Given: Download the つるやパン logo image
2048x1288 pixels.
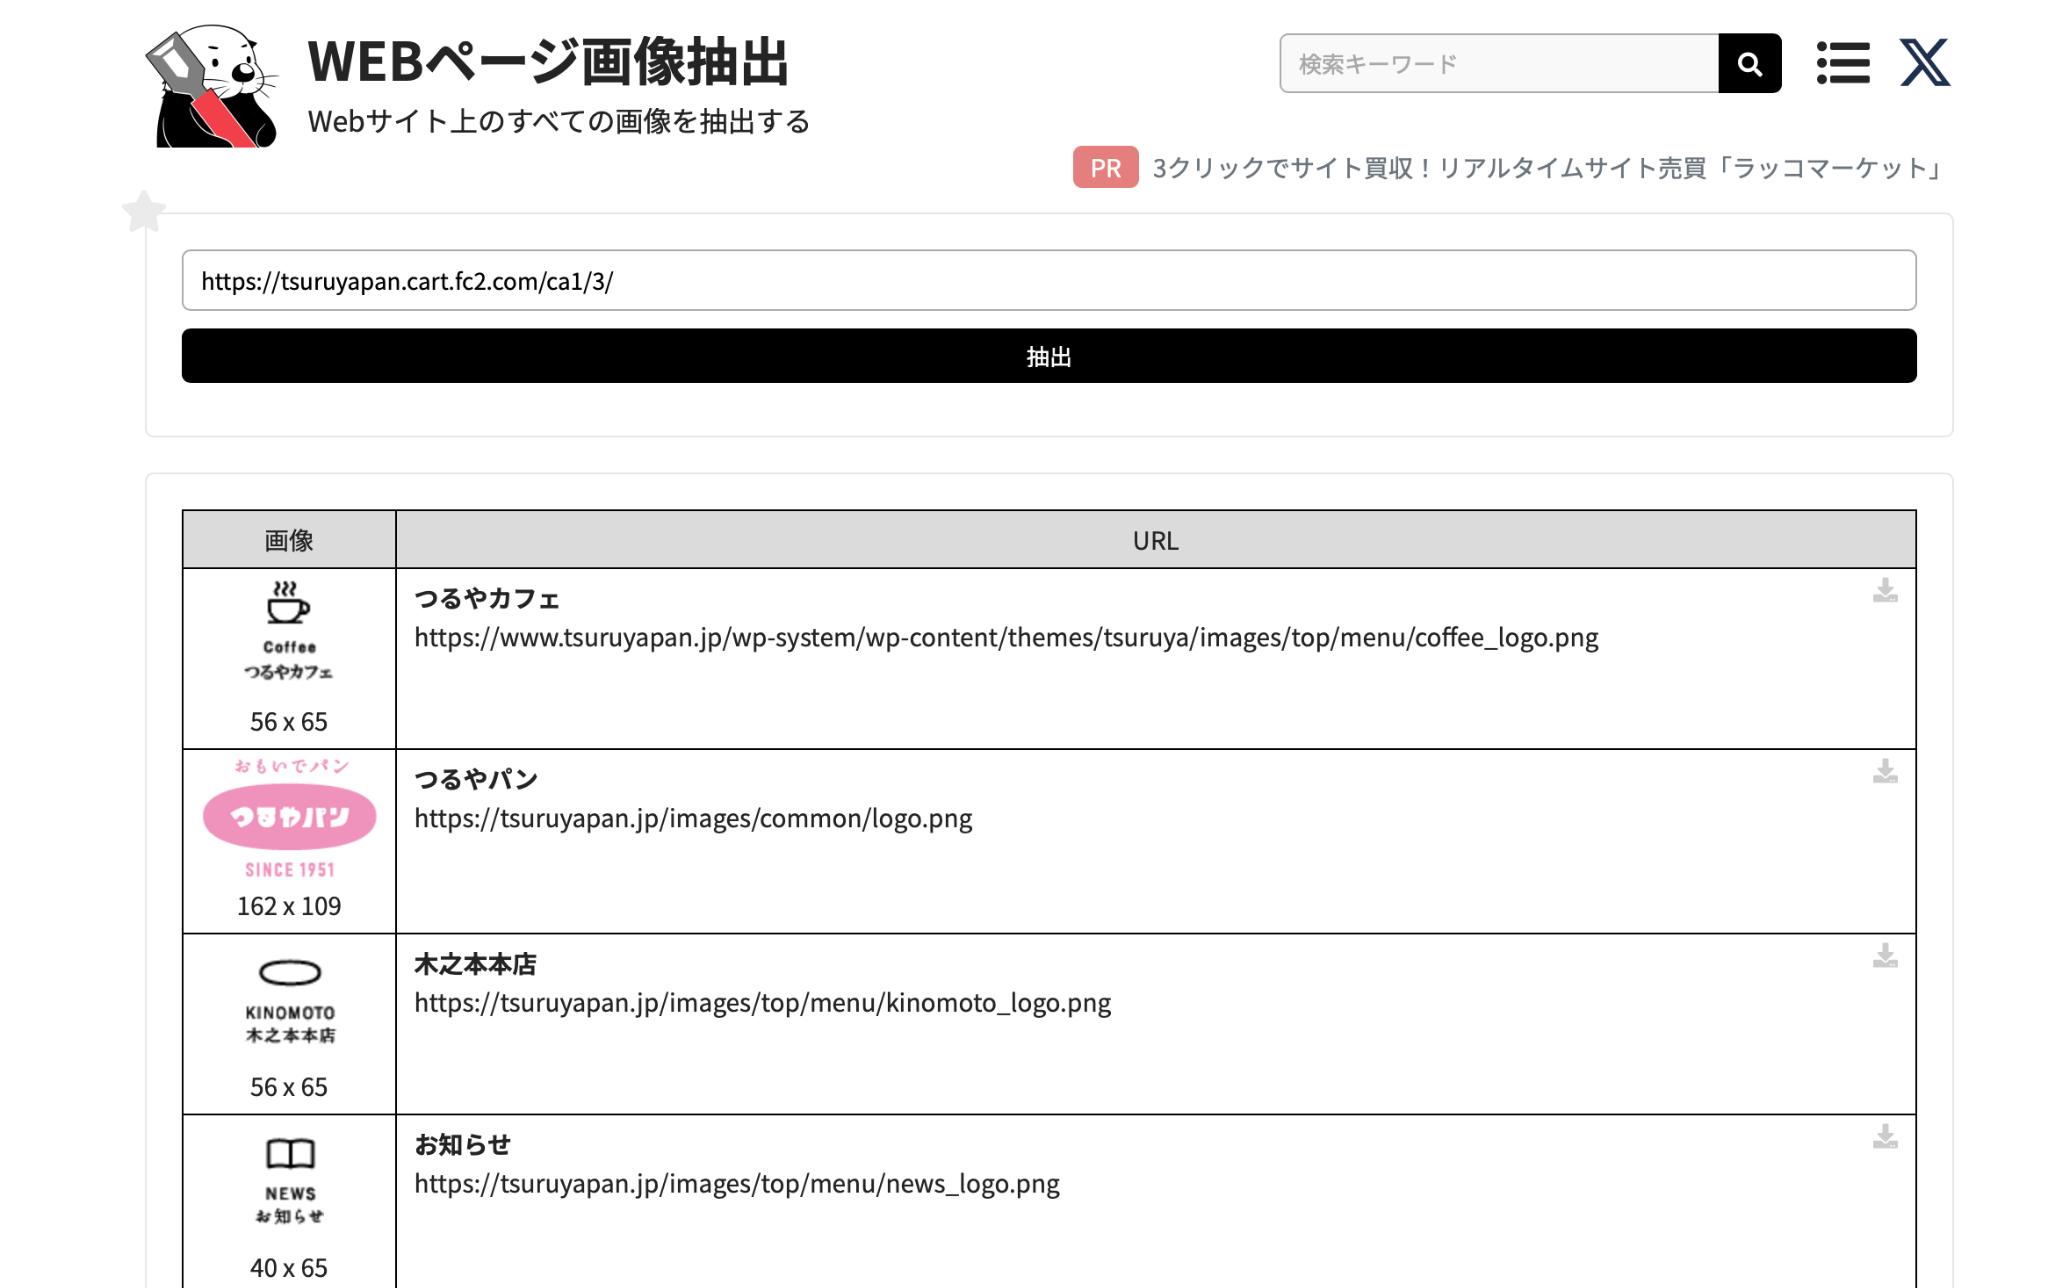Looking at the screenshot, I should (x=1885, y=772).
